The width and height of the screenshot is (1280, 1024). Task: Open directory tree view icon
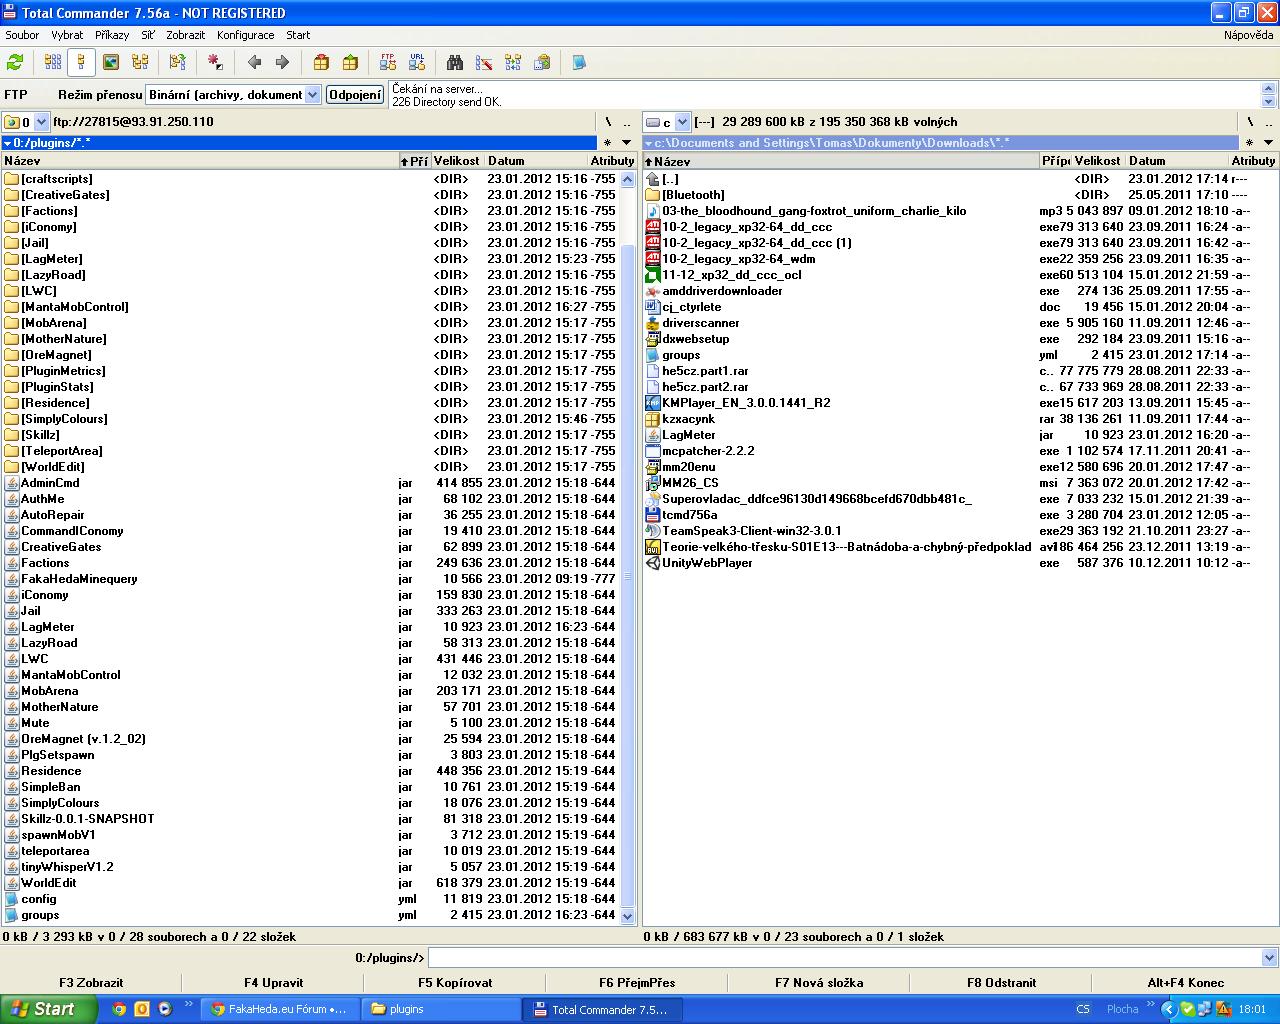(140, 62)
